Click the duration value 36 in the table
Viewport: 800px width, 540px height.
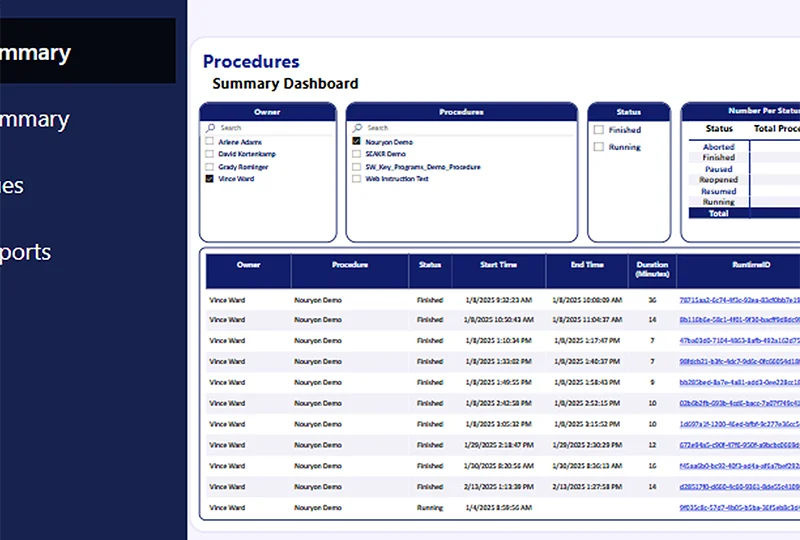coord(652,300)
